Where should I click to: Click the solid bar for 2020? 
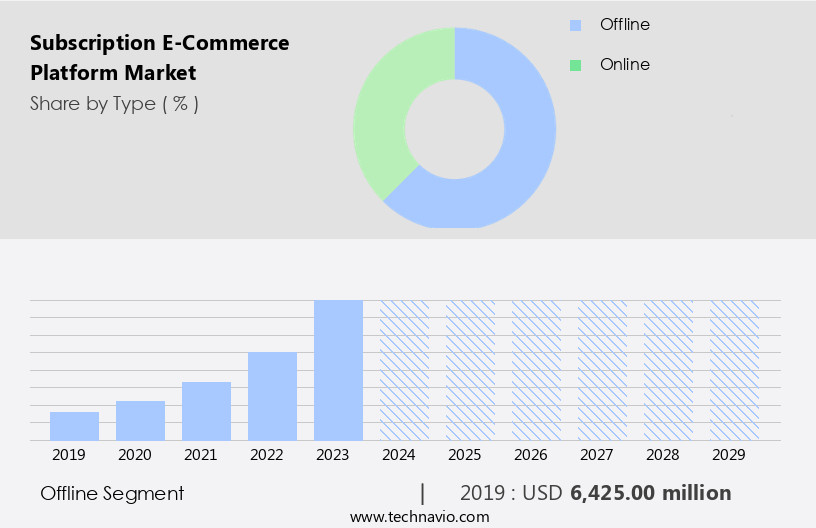pyautogui.click(x=140, y=420)
